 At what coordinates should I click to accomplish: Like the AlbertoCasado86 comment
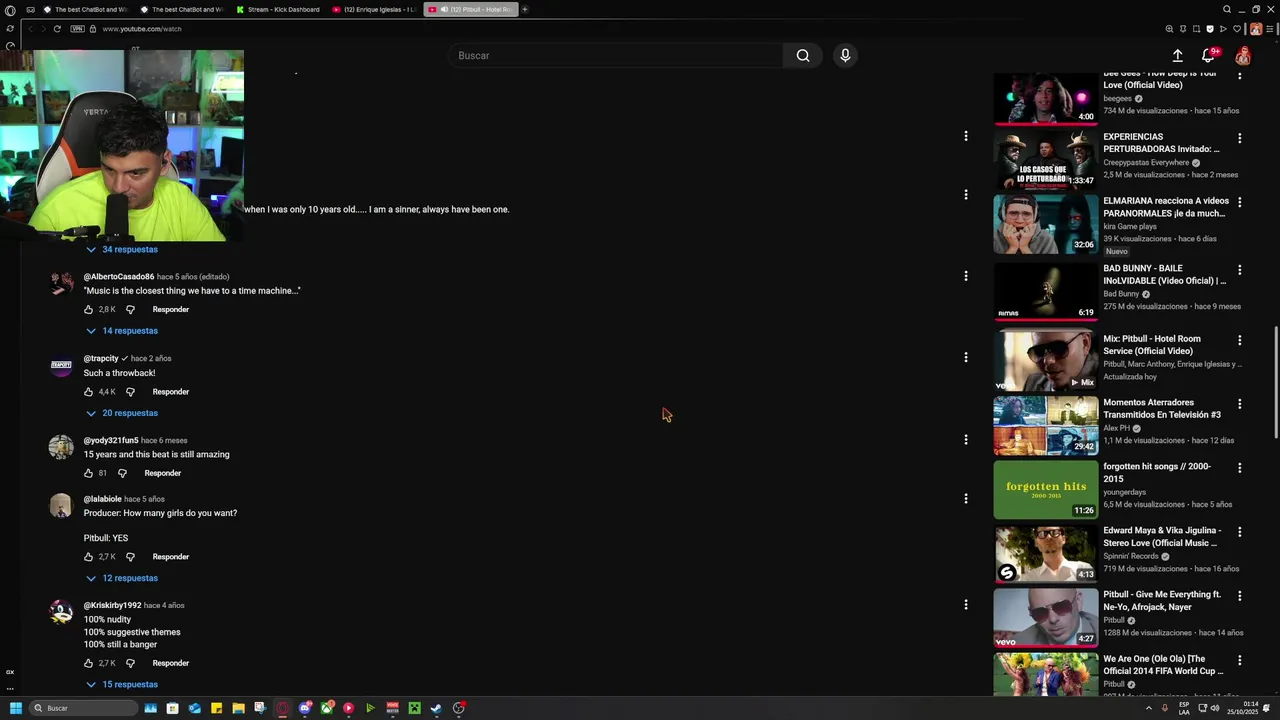89,310
